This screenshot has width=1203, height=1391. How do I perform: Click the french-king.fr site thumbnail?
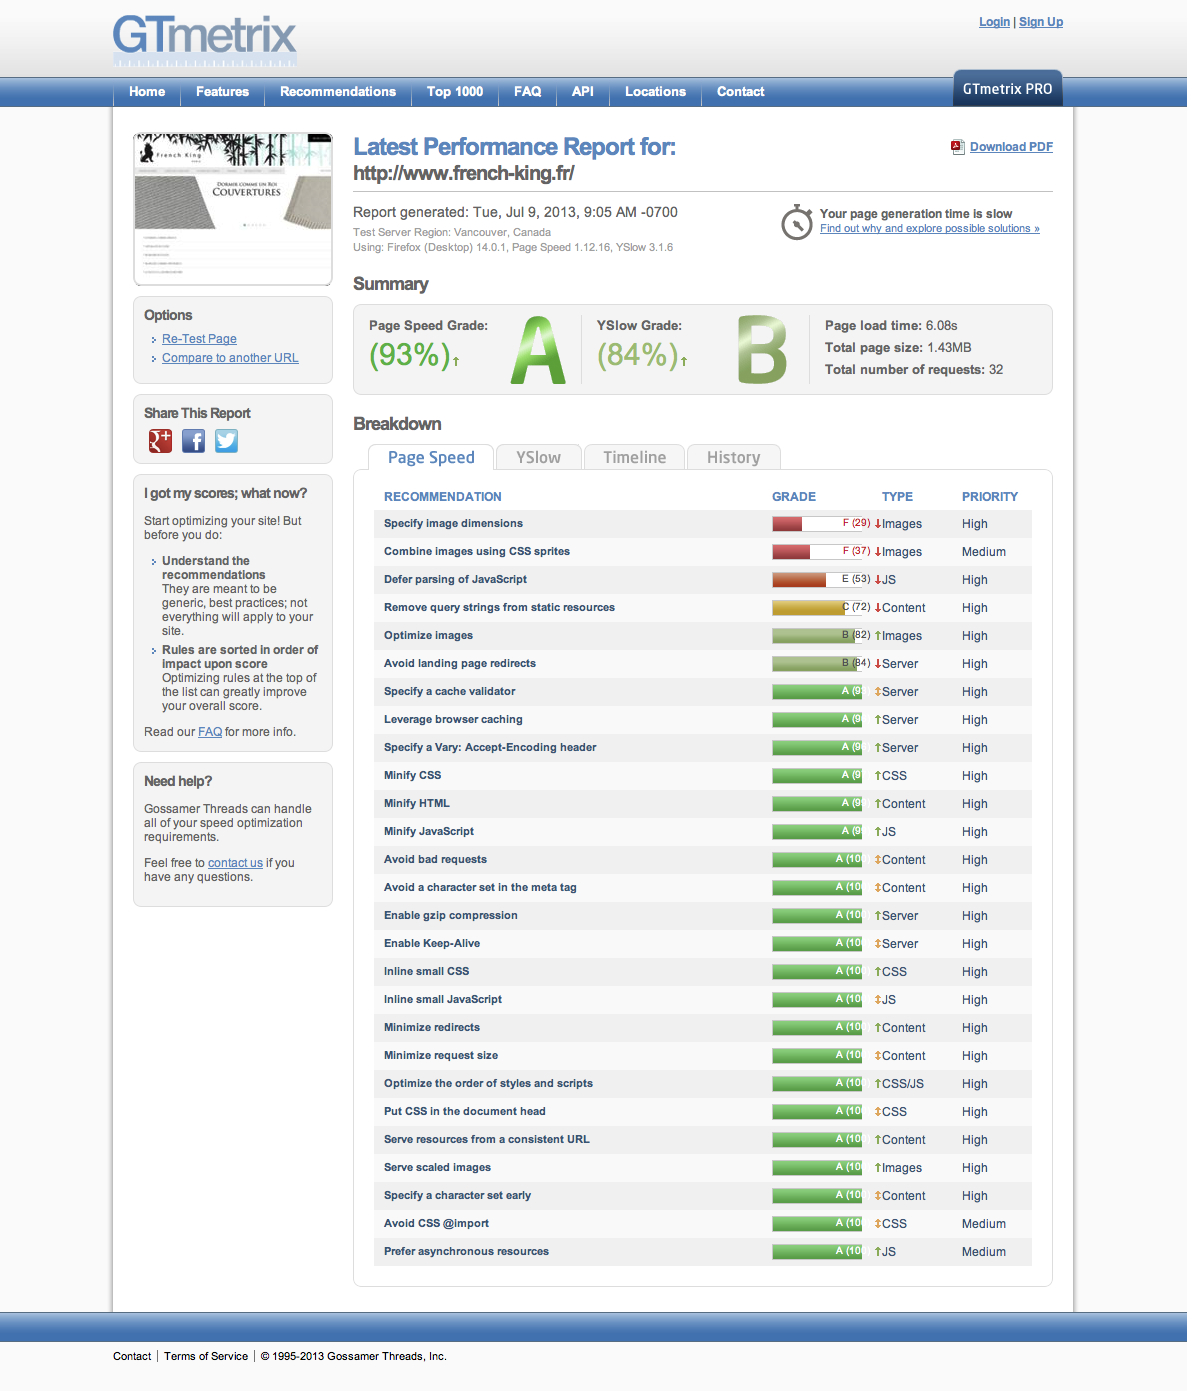click(233, 209)
